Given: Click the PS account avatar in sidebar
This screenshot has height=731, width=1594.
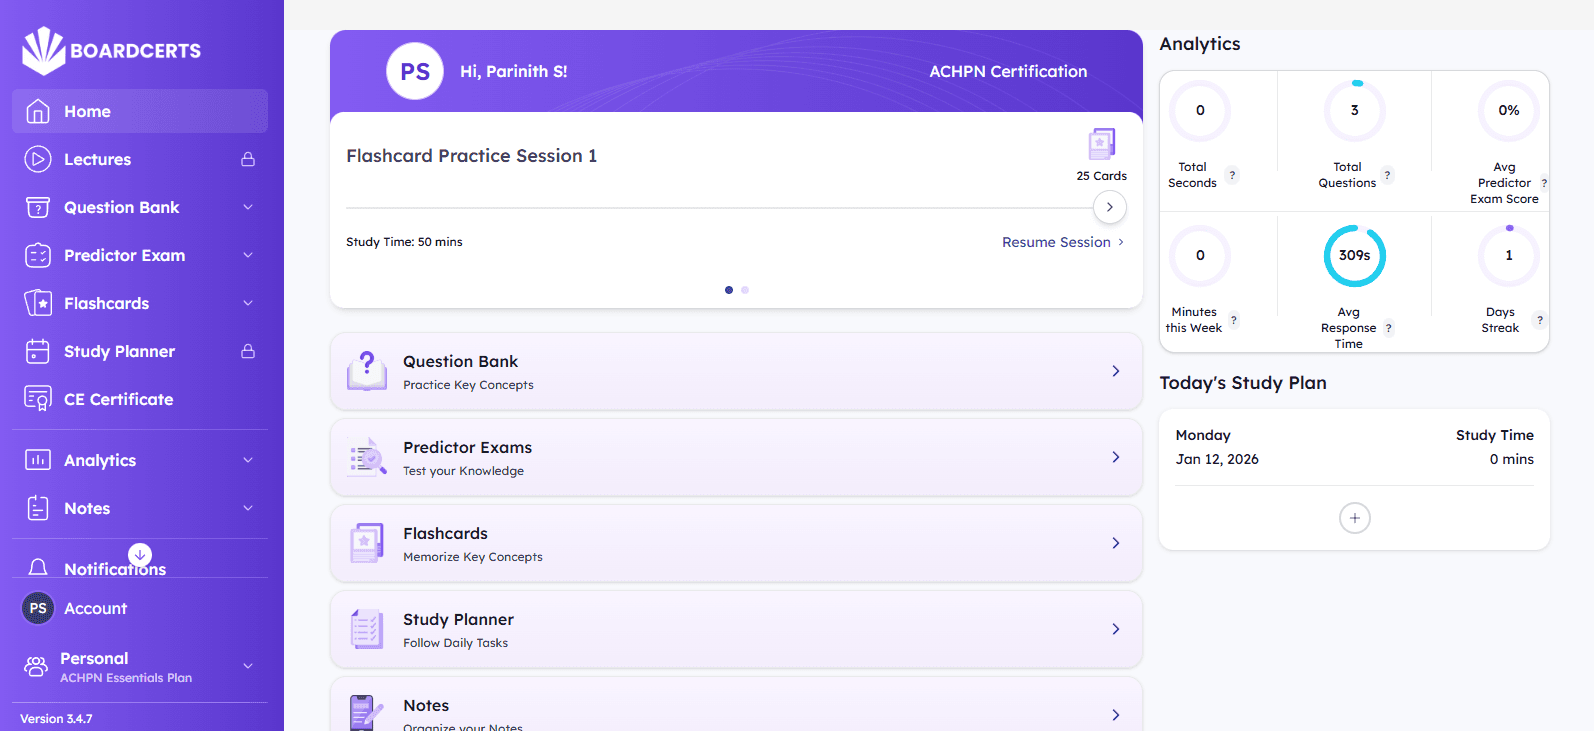Looking at the screenshot, I should tap(38, 608).
